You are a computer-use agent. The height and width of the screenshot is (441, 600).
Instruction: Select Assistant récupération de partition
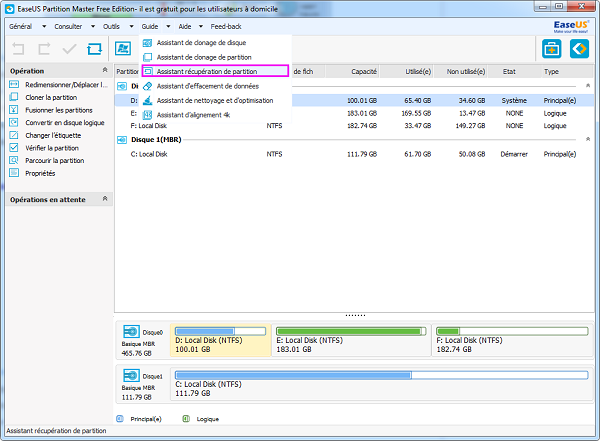215,71
